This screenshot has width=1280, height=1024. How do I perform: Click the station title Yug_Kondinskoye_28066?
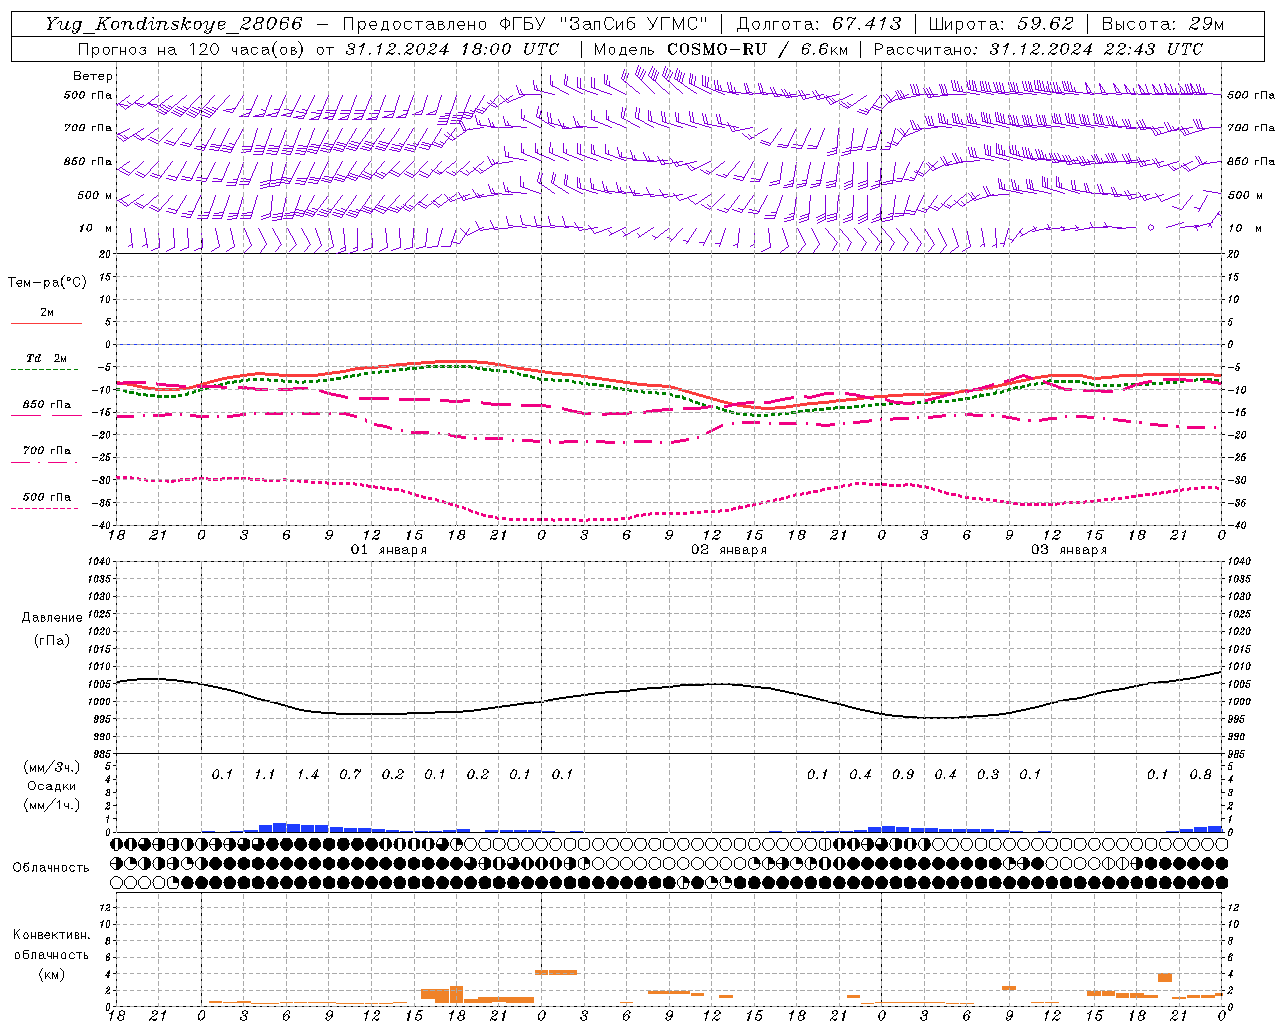[174, 24]
